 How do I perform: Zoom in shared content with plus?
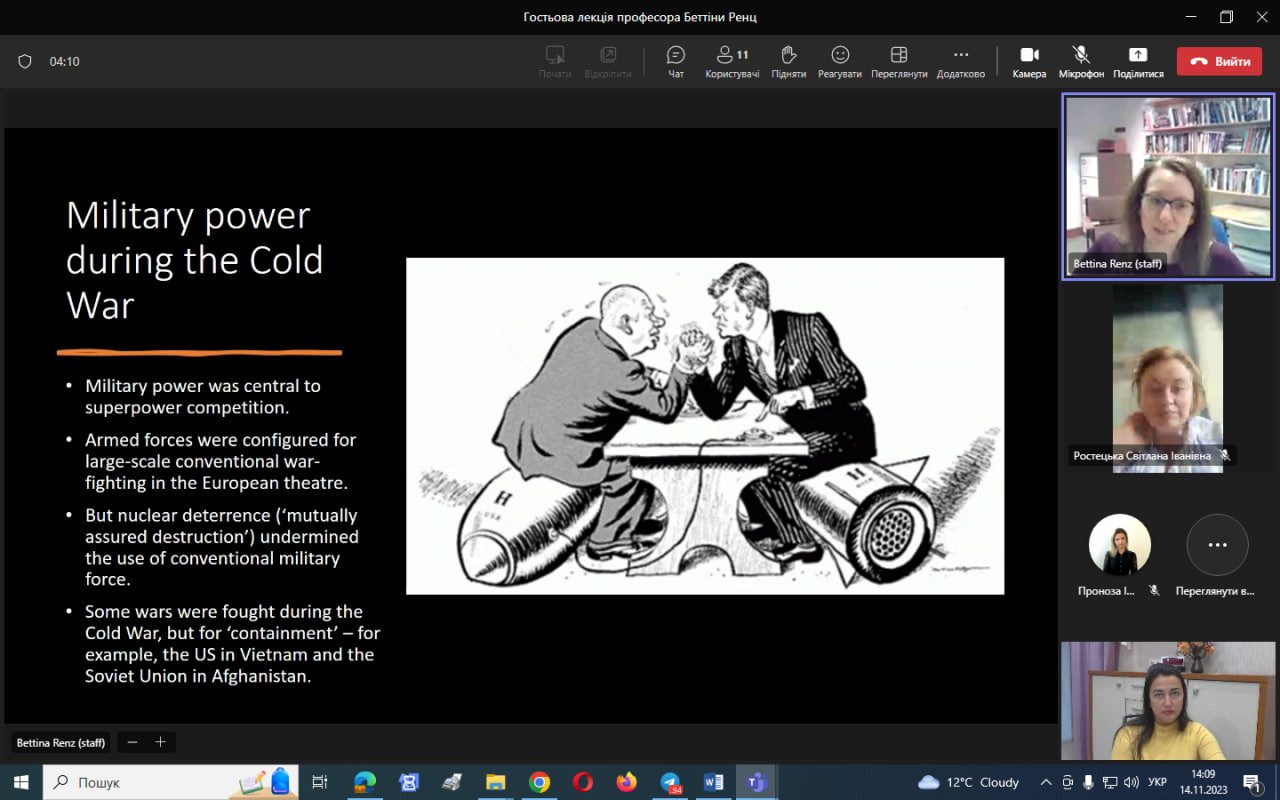159,742
